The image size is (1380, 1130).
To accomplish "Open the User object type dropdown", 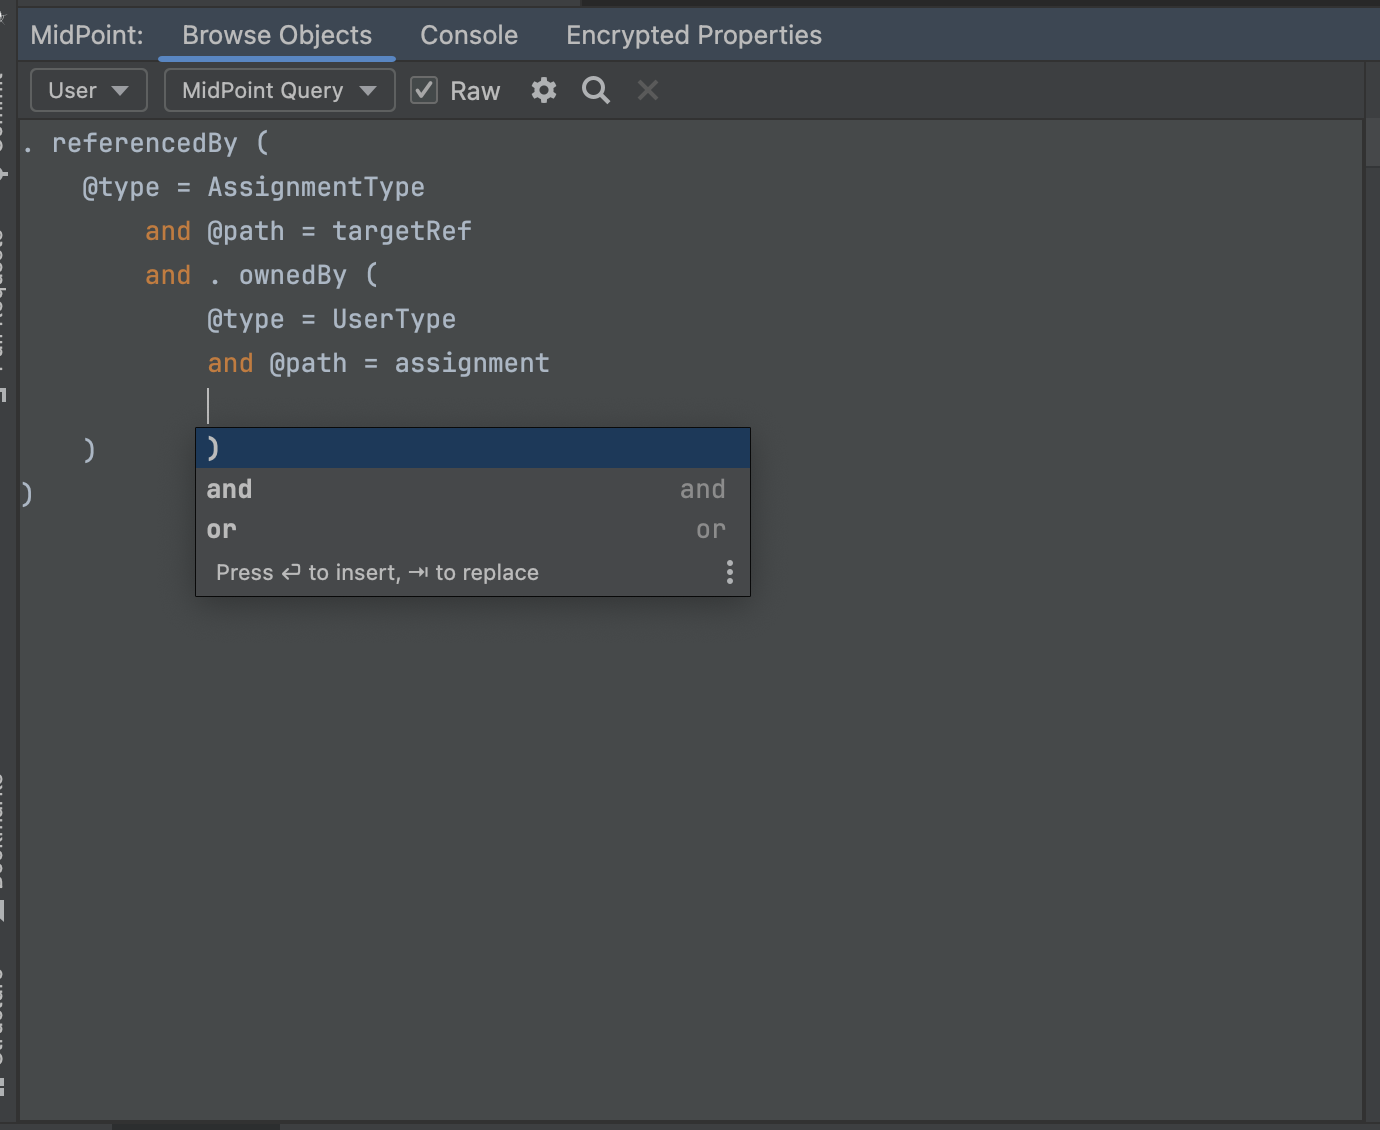I will click(88, 90).
